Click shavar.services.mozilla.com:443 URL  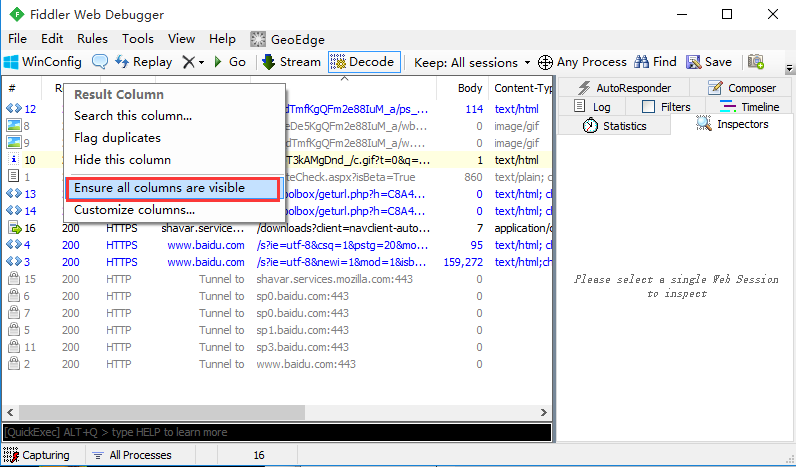coord(335,279)
